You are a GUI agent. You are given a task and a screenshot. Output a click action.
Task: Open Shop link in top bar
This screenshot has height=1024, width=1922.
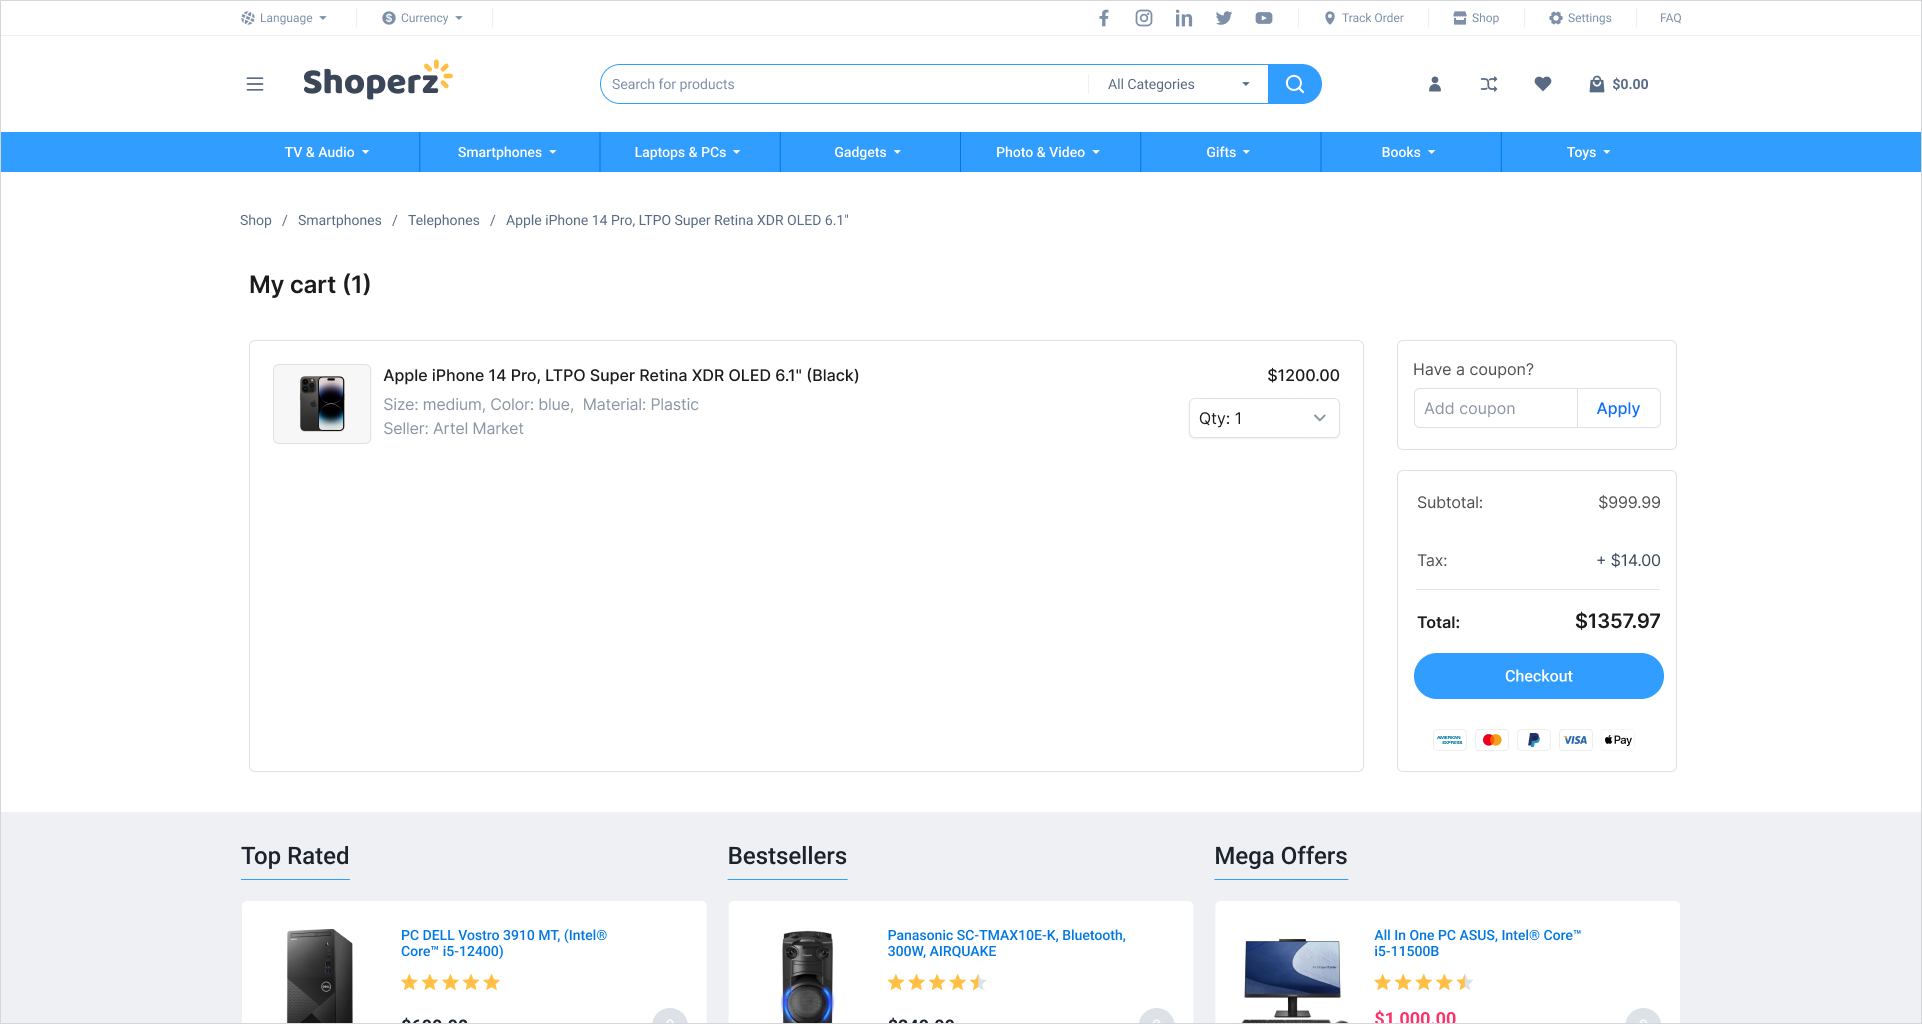pyautogui.click(x=1476, y=18)
